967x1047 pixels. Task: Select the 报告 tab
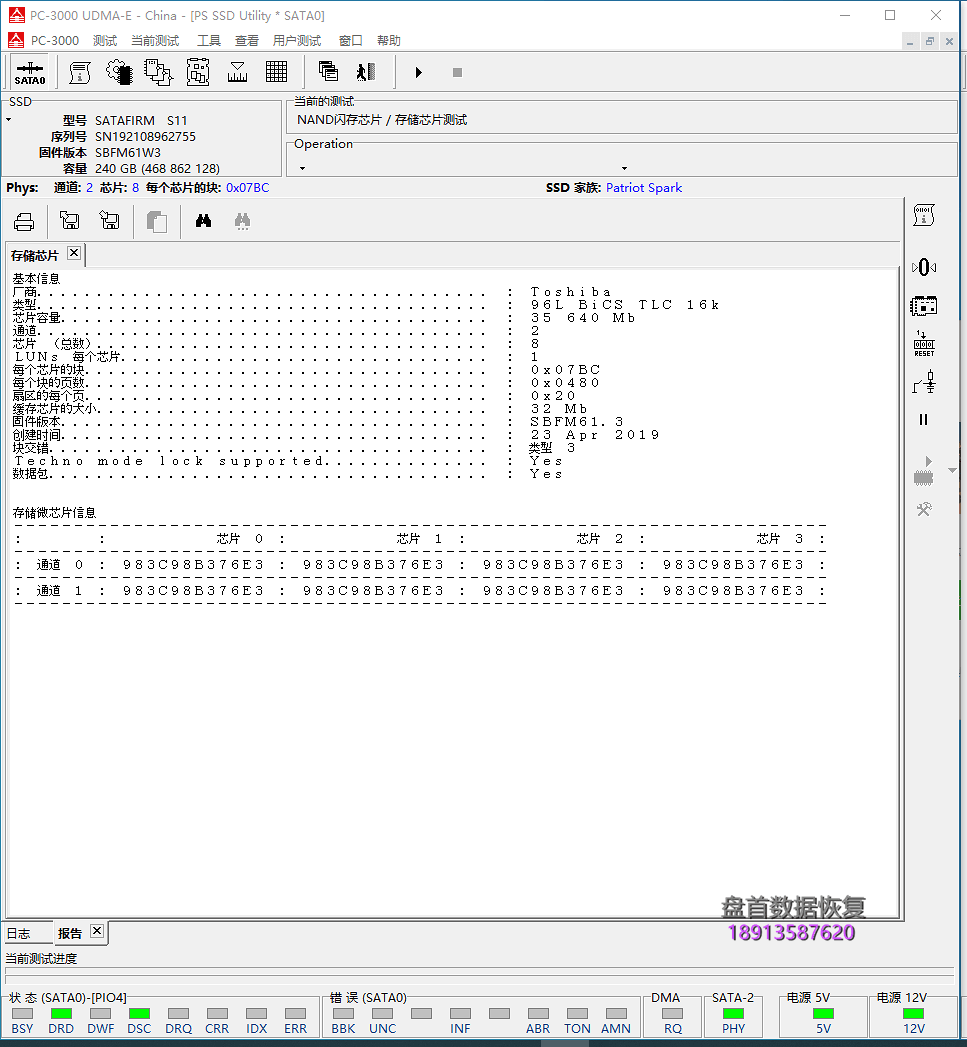(x=69, y=933)
